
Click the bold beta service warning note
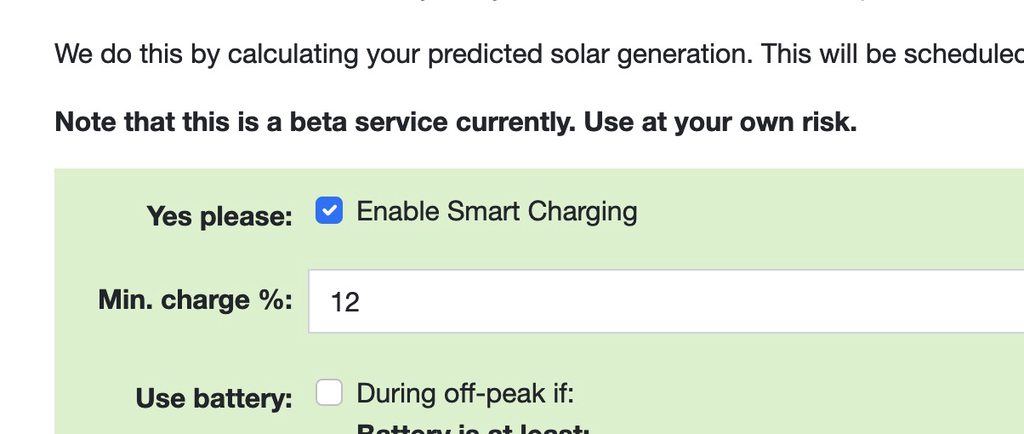click(x=455, y=122)
